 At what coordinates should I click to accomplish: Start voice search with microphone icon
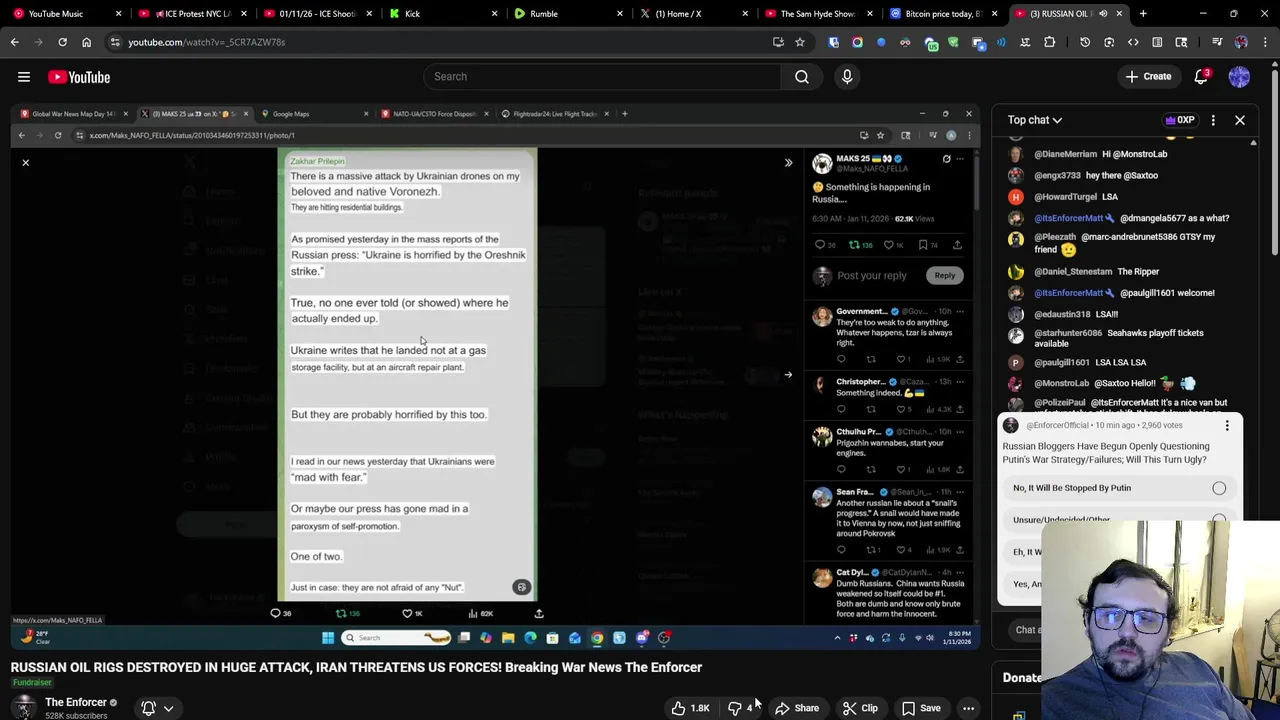[x=847, y=77]
